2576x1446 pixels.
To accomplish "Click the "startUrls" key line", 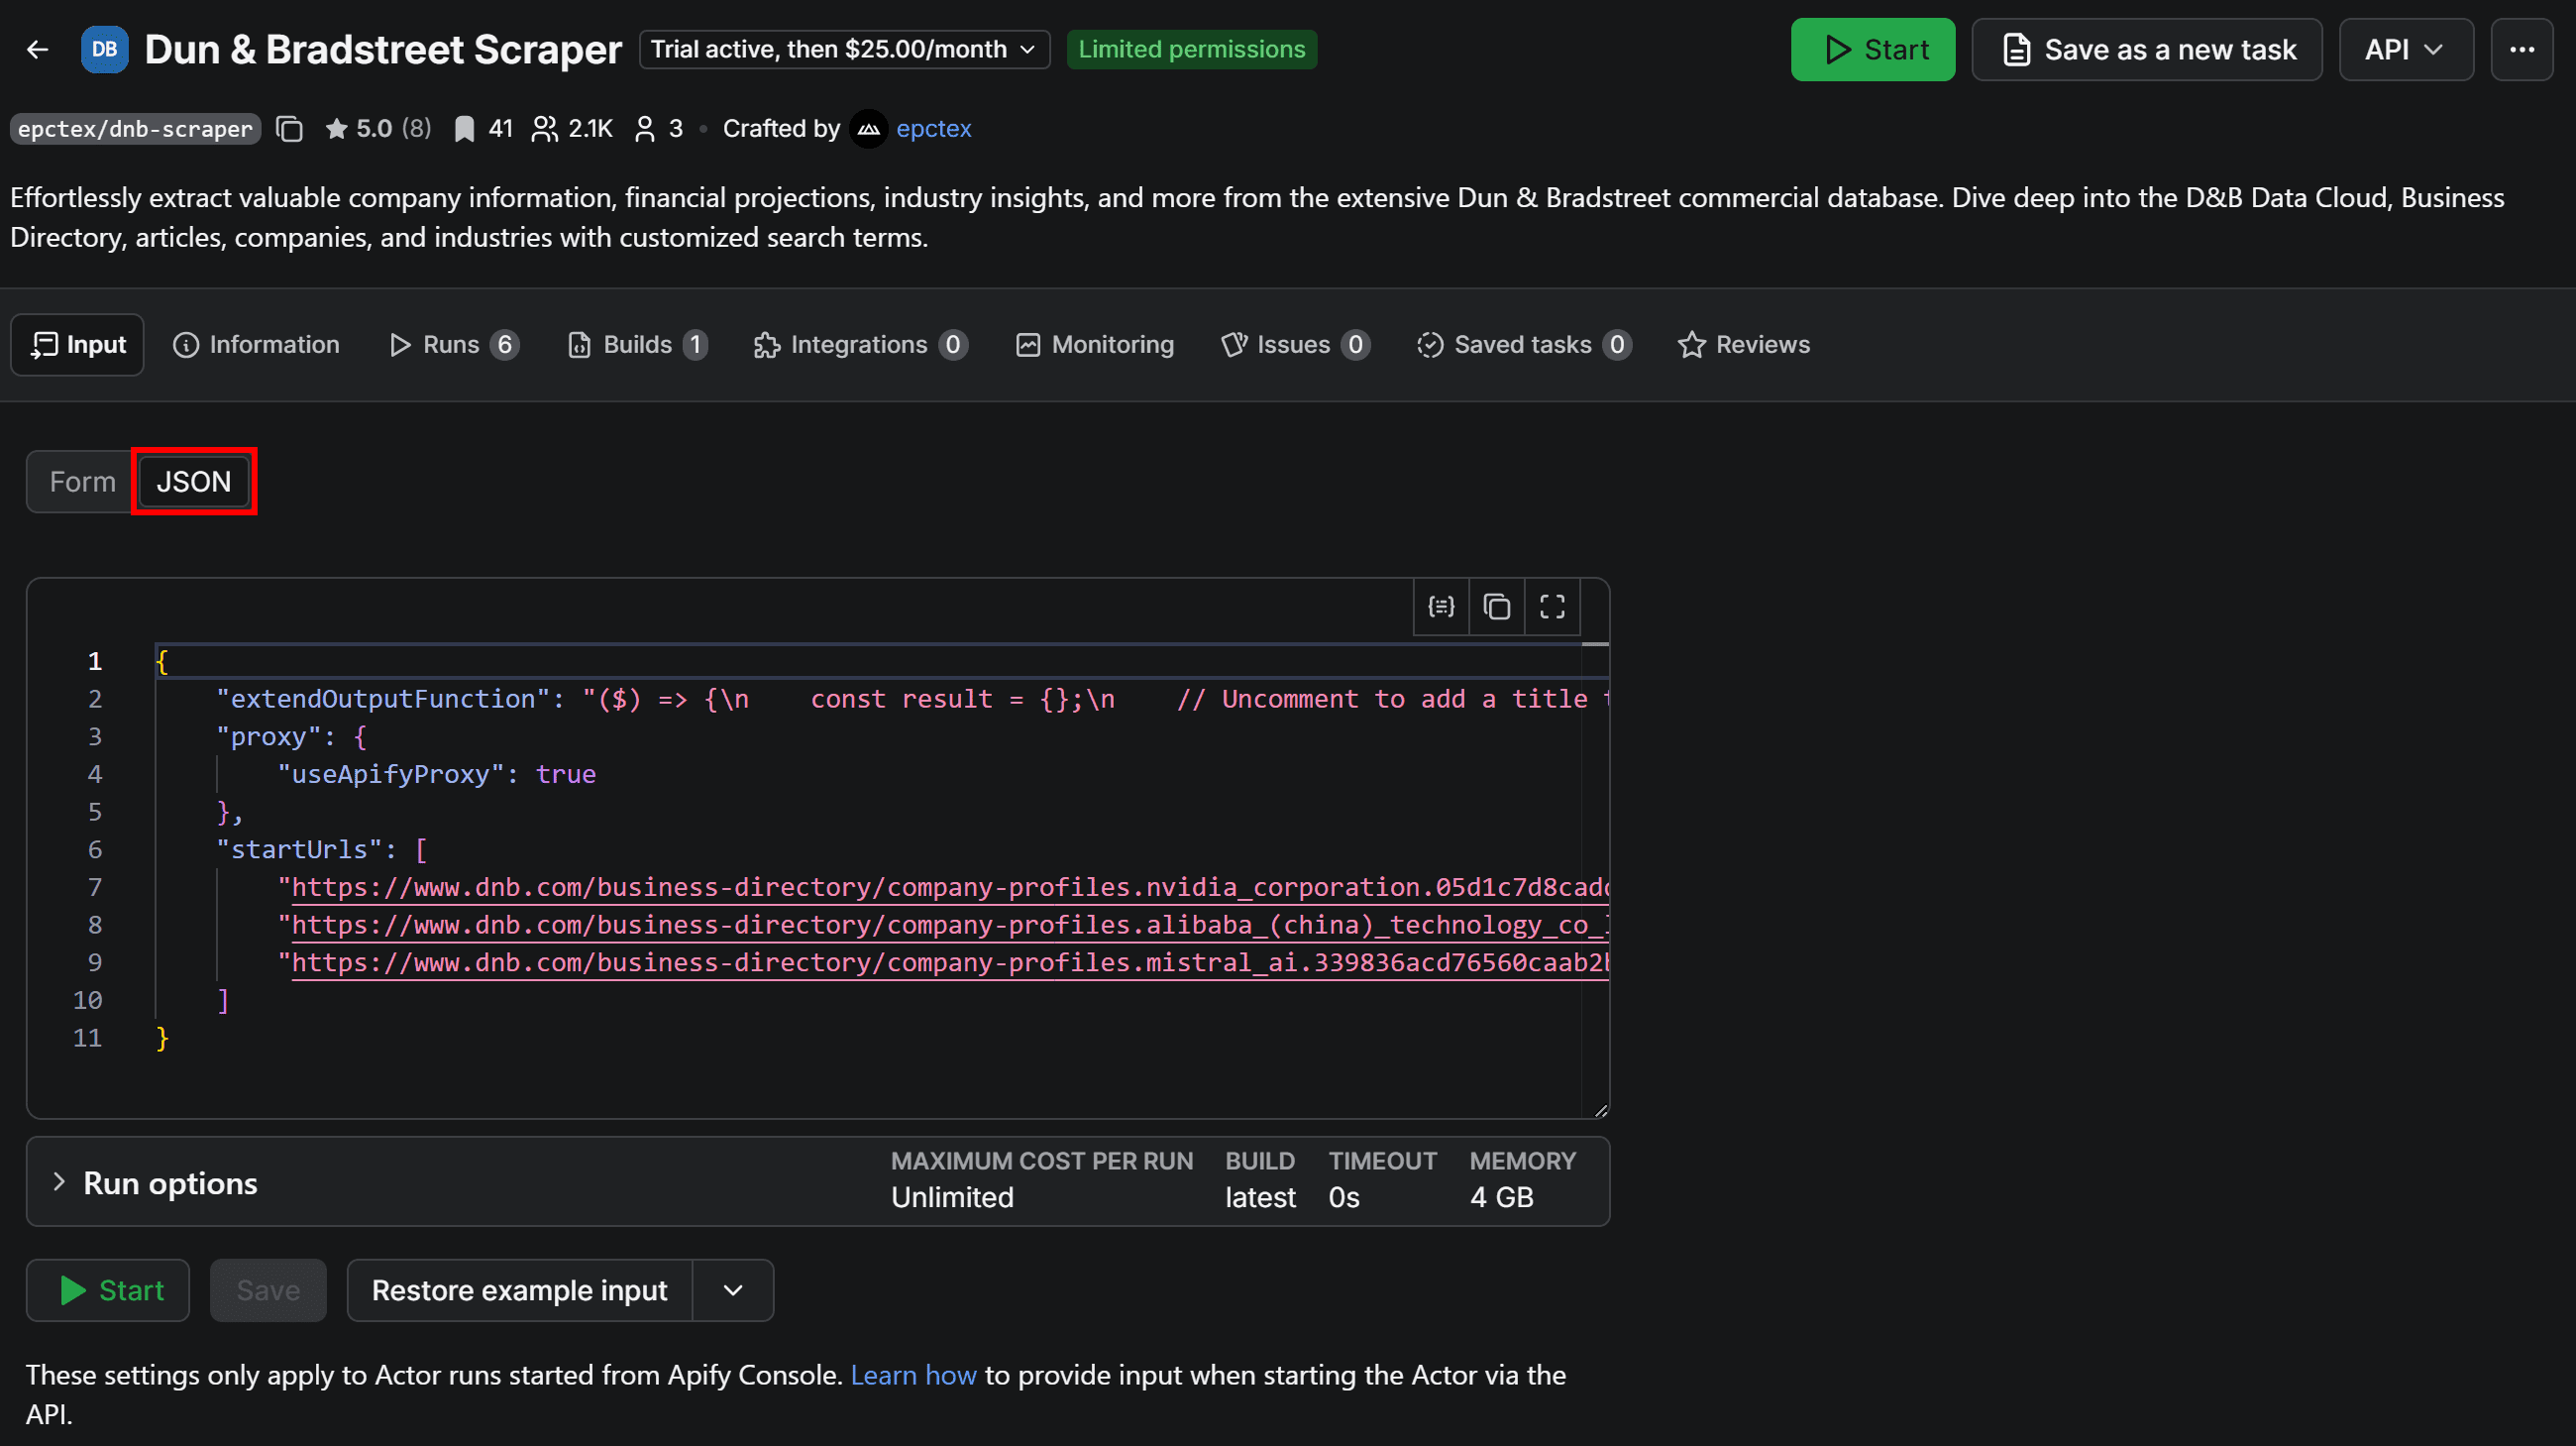I will [322, 850].
